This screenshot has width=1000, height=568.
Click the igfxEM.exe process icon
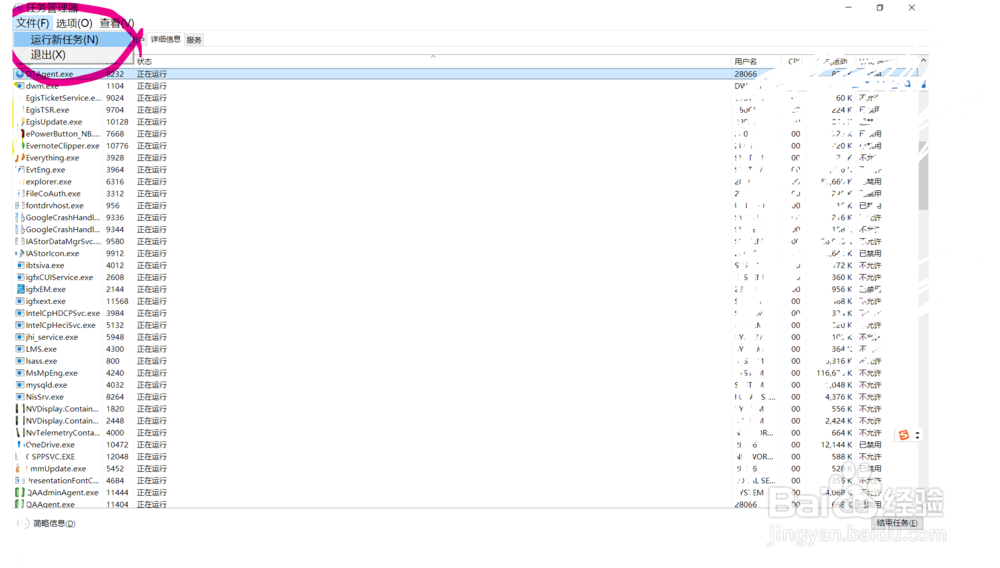[x=20, y=289]
